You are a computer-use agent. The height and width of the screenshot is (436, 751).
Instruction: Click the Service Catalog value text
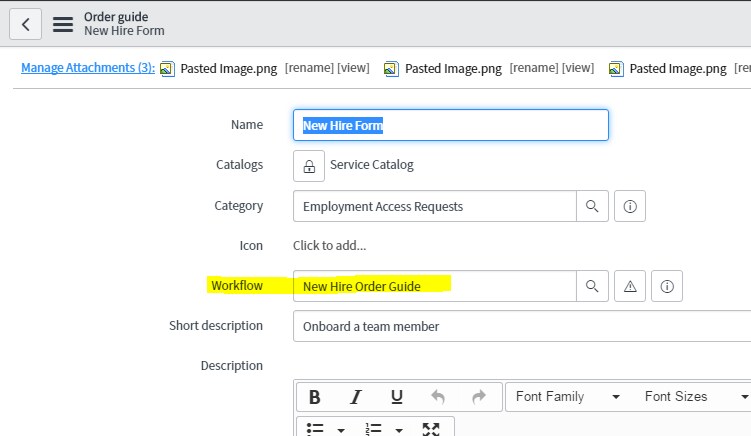tap(372, 165)
